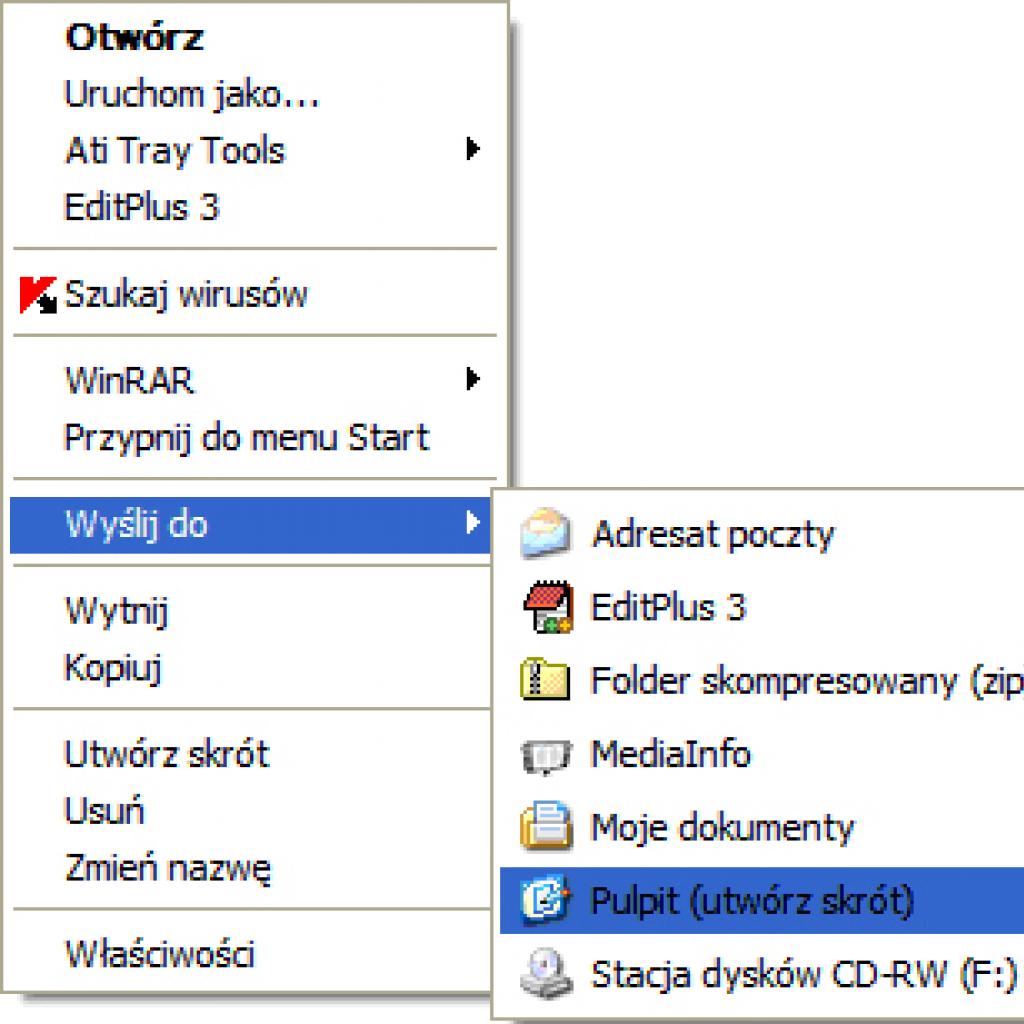Click the Kaspersky icon beside Szukaj wirusów

tap(38, 295)
